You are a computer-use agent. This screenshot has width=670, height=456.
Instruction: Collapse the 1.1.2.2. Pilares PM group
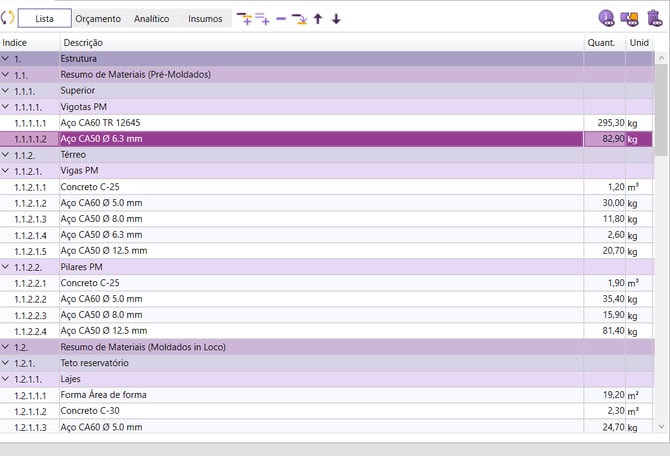(x=6, y=267)
